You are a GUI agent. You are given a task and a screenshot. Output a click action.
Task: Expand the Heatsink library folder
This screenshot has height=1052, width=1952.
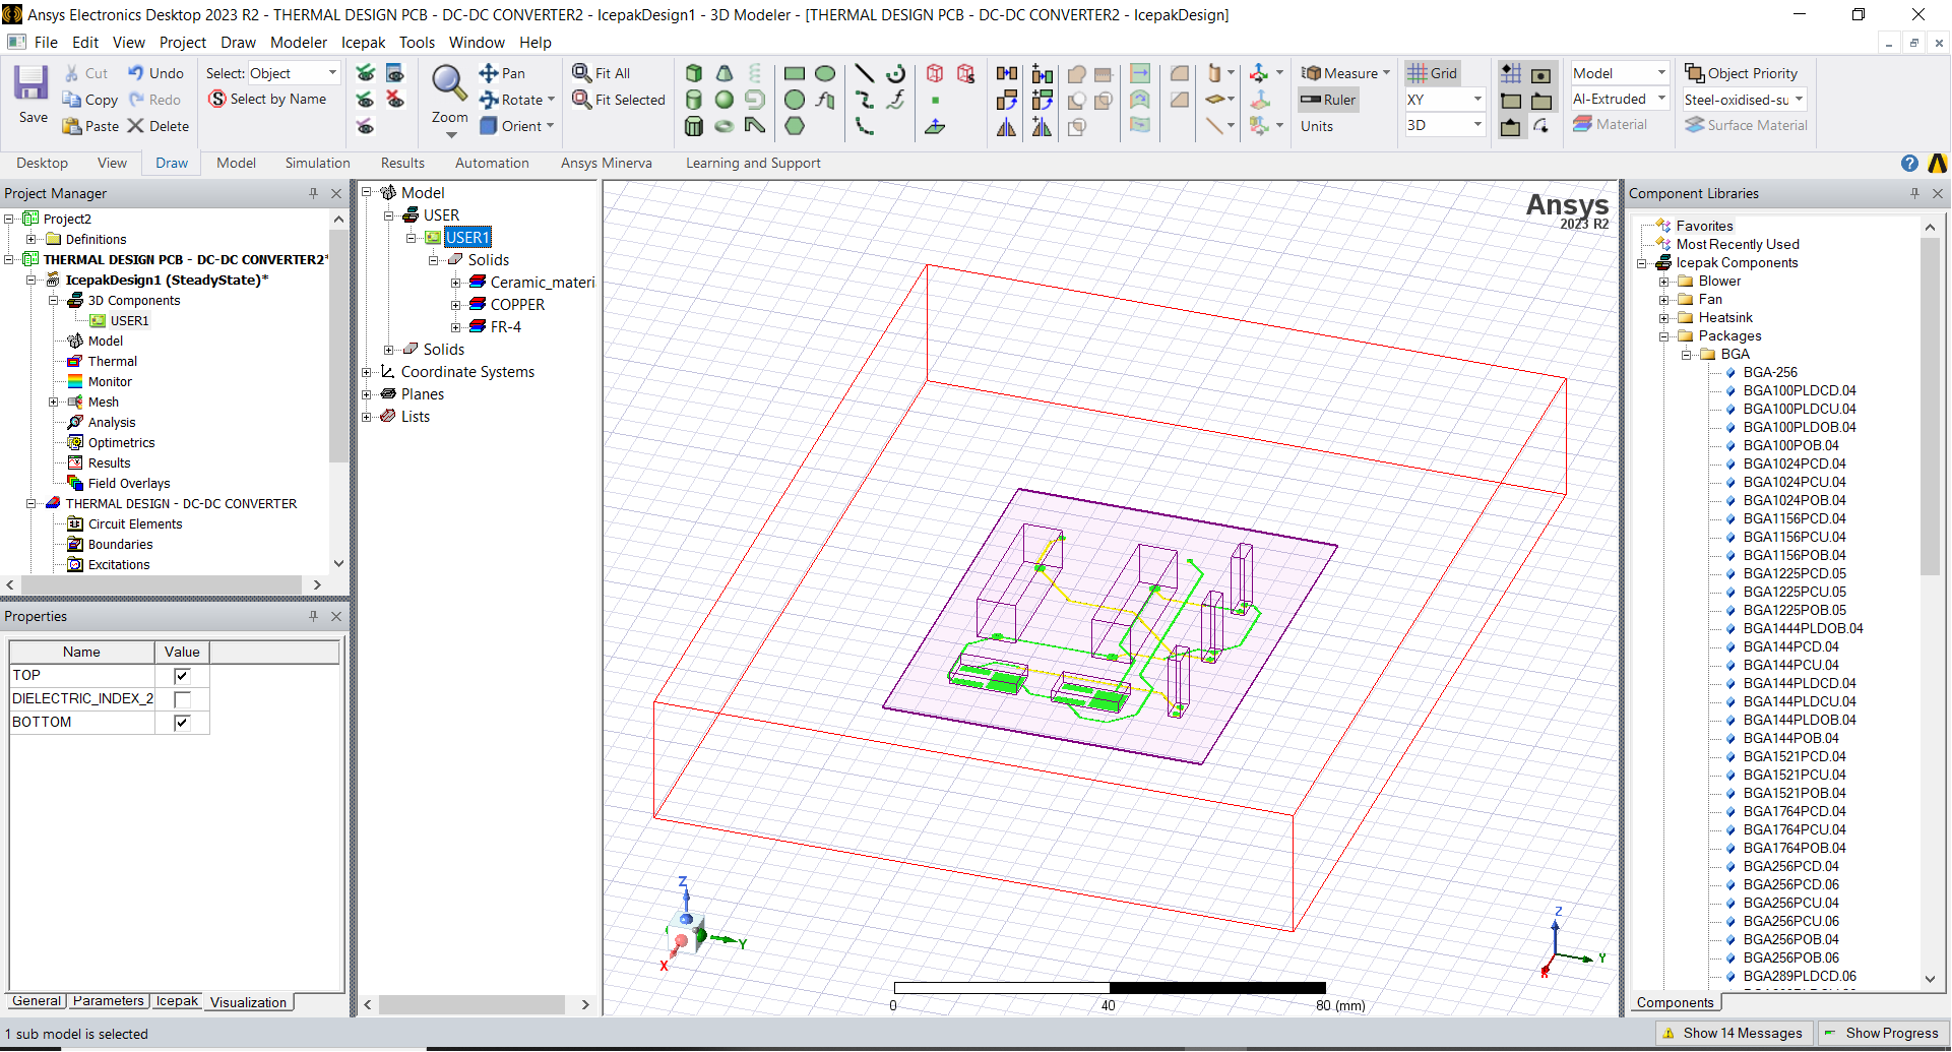pyautogui.click(x=1664, y=318)
